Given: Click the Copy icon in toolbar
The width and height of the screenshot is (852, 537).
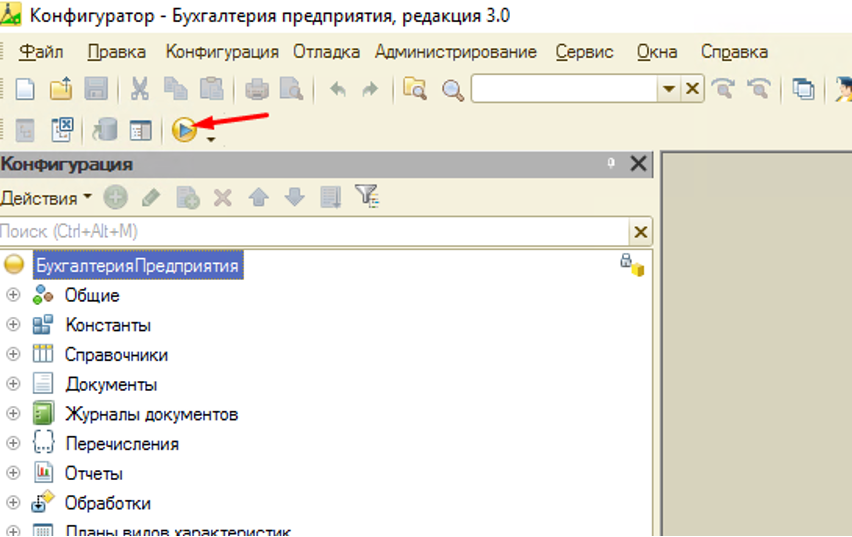Looking at the screenshot, I should (x=176, y=89).
